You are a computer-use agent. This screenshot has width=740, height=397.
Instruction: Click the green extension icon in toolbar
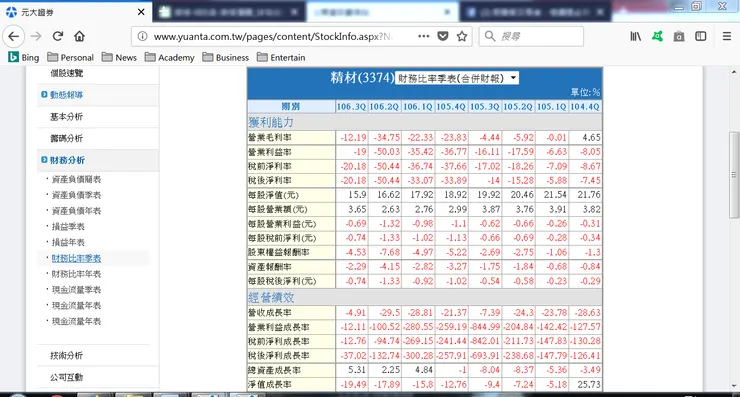tap(657, 36)
